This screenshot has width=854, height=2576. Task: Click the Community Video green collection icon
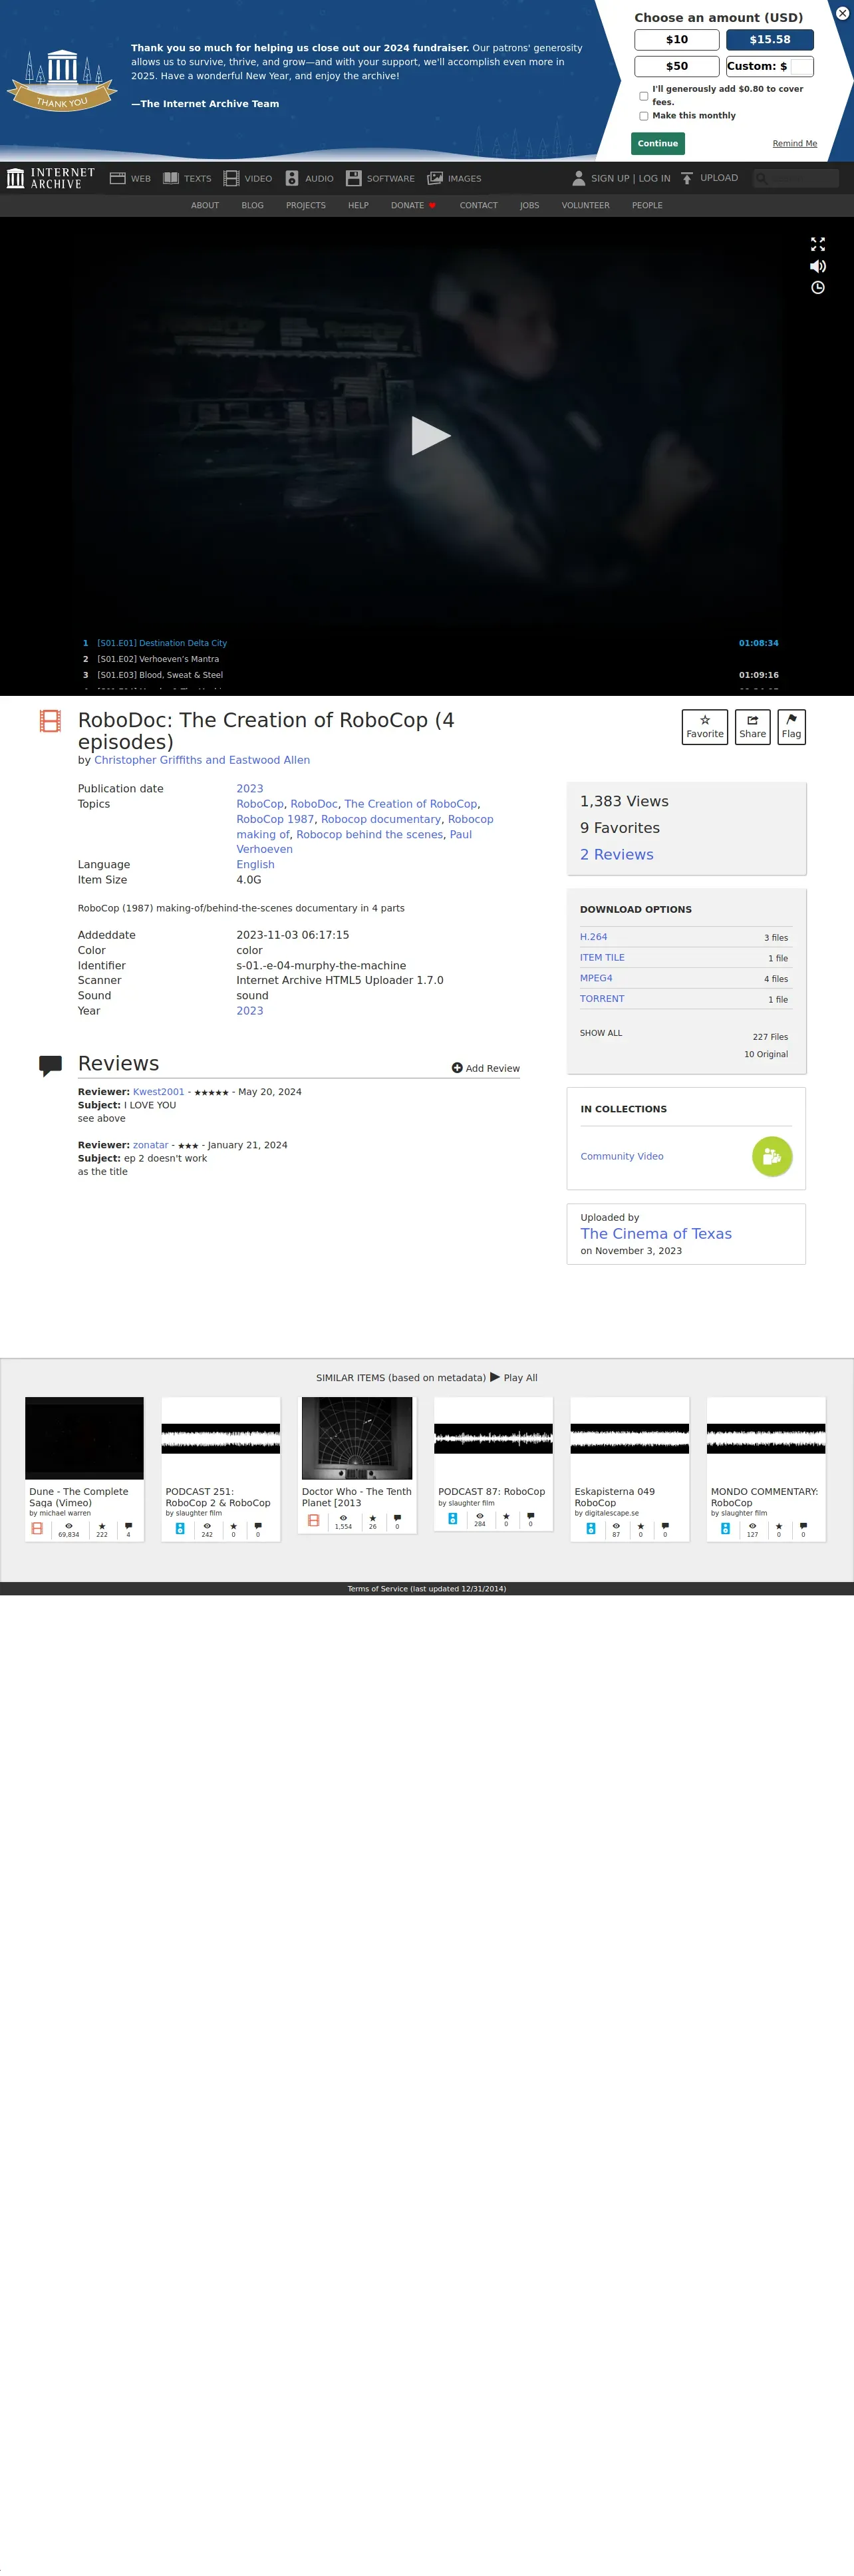[772, 1157]
